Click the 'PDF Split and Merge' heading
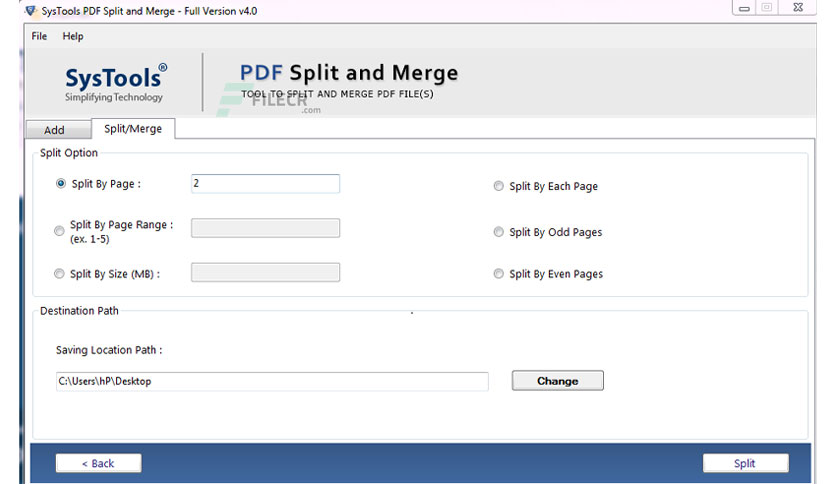 coord(349,72)
